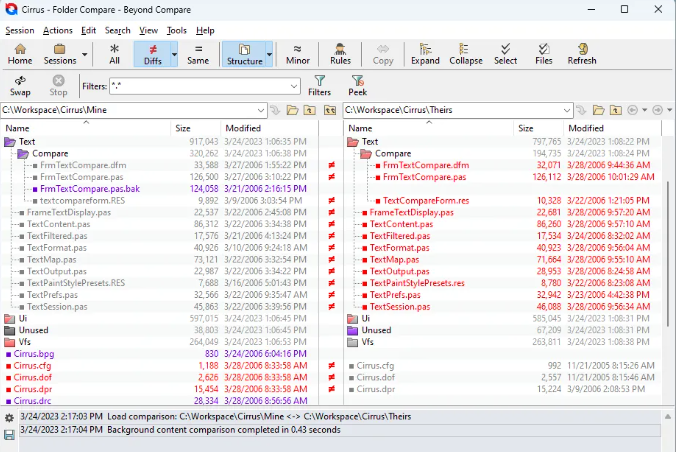Click the Files toolbar button
The width and height of the screenshot is (676, 452).
[544, 54]
